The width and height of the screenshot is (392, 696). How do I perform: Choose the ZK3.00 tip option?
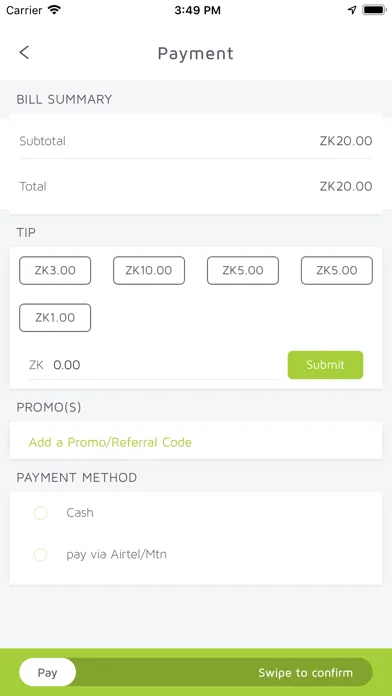click(x=55, y=270)
